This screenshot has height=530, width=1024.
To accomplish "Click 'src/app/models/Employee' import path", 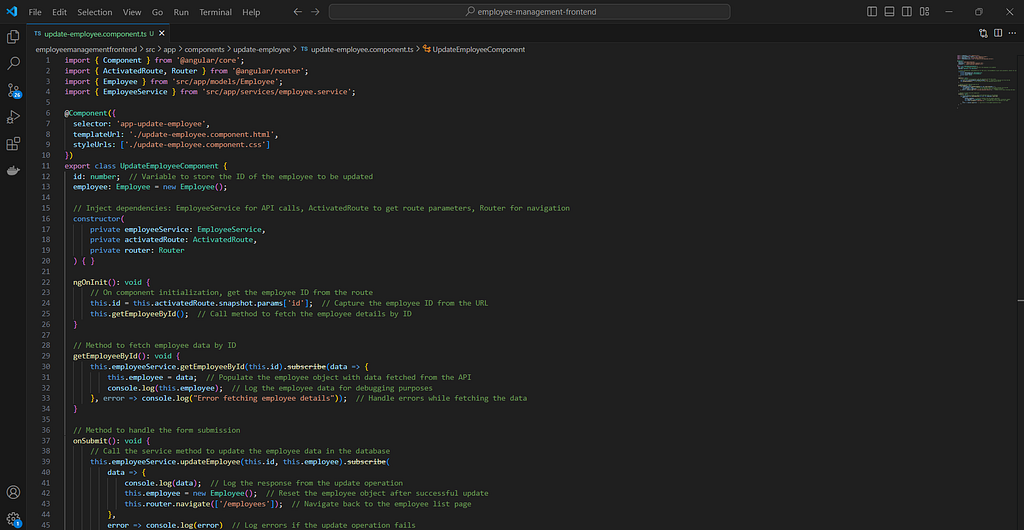I will click(227, 81).
